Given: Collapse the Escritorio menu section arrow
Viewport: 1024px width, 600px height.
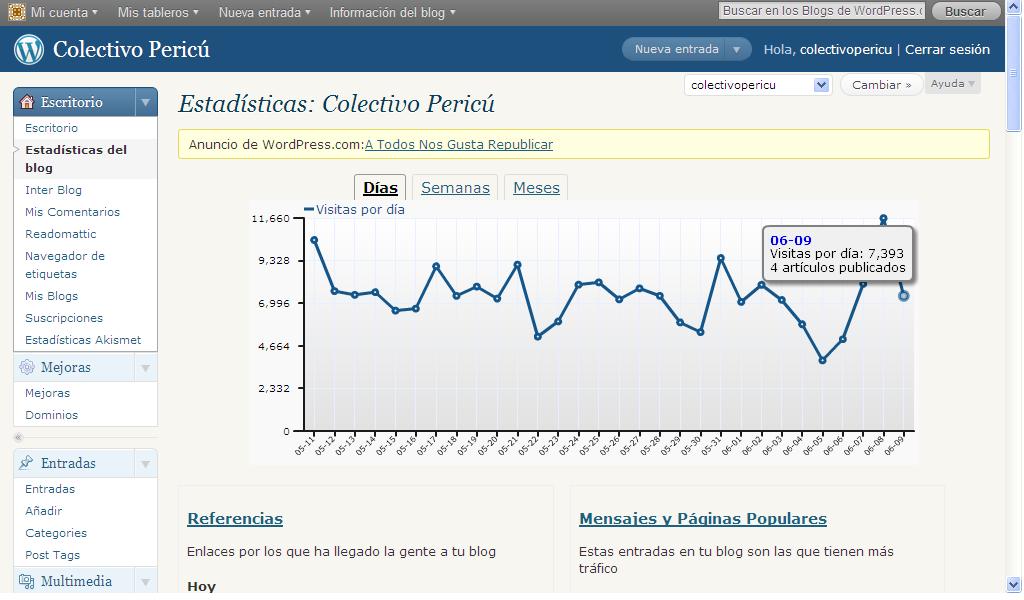Looking at the screenshot, I should 145,102.
